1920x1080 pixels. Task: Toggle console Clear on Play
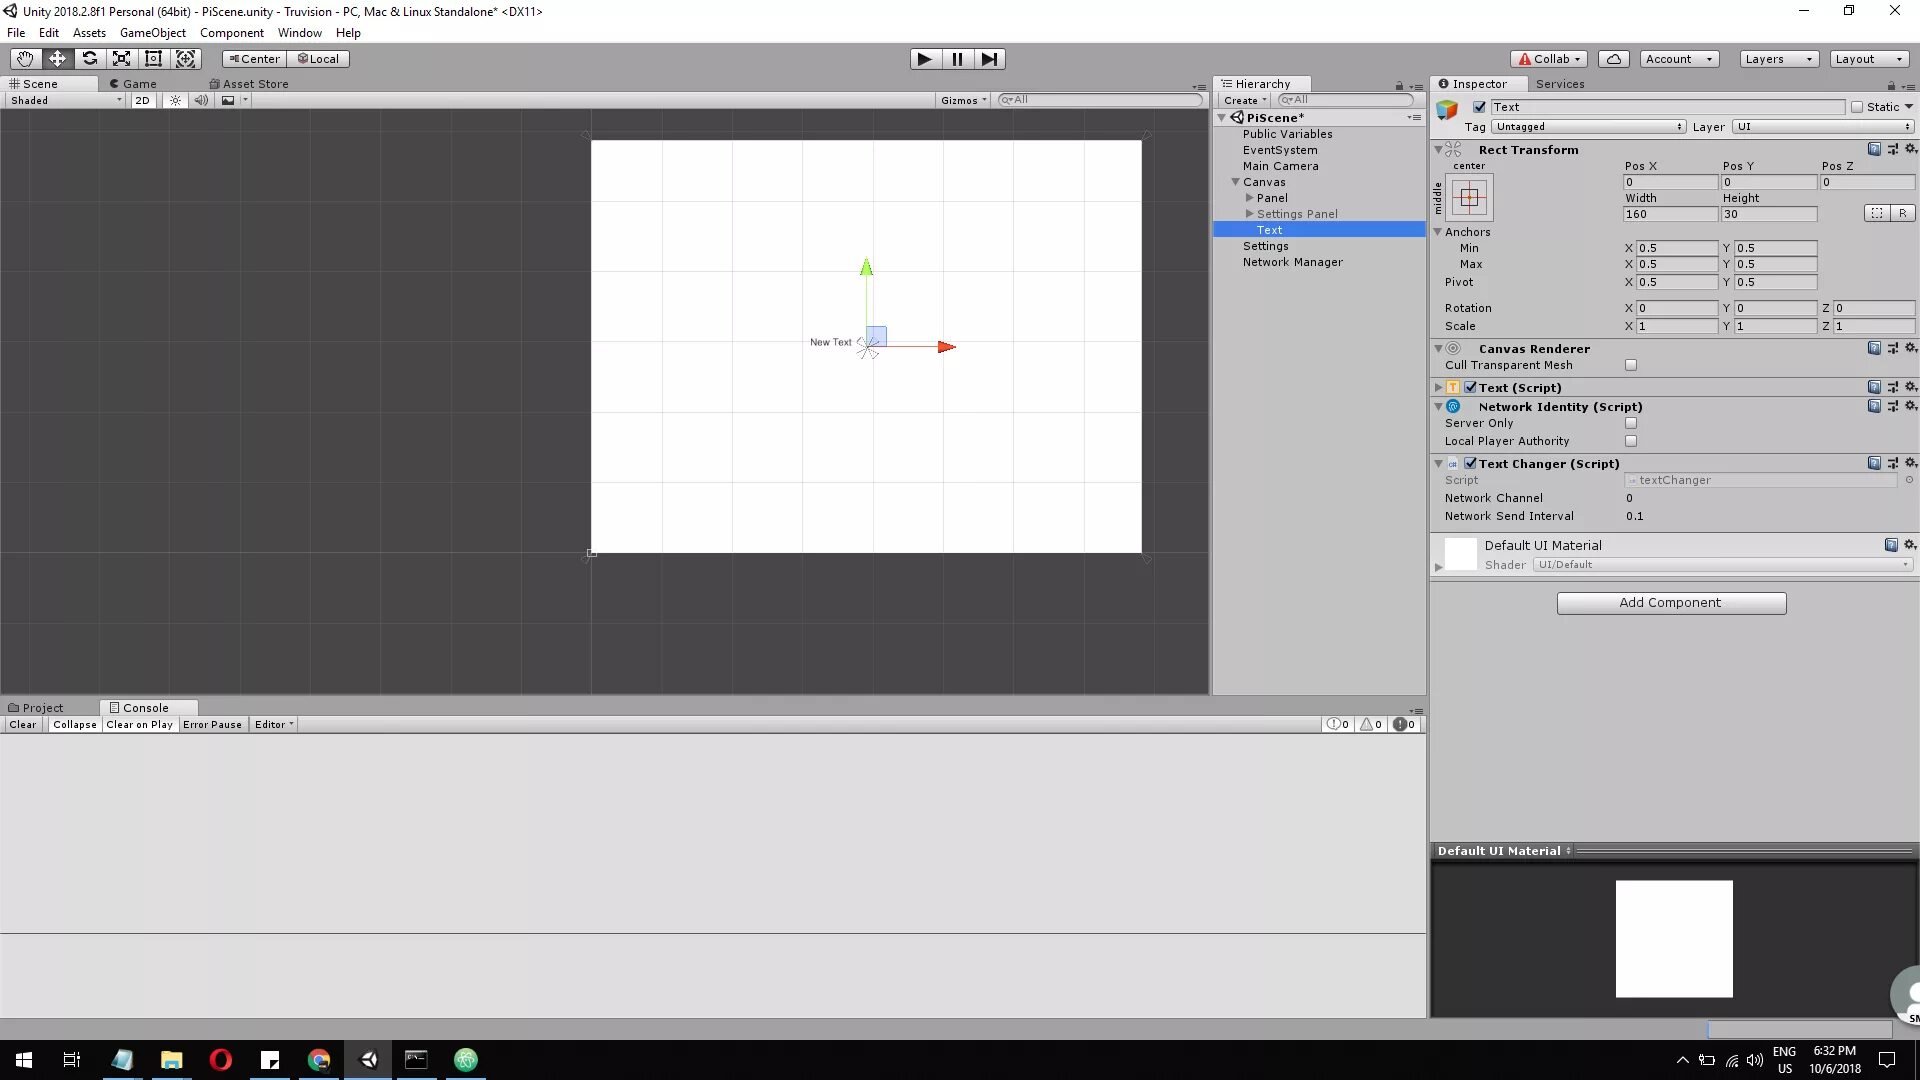tap(139, 725)
